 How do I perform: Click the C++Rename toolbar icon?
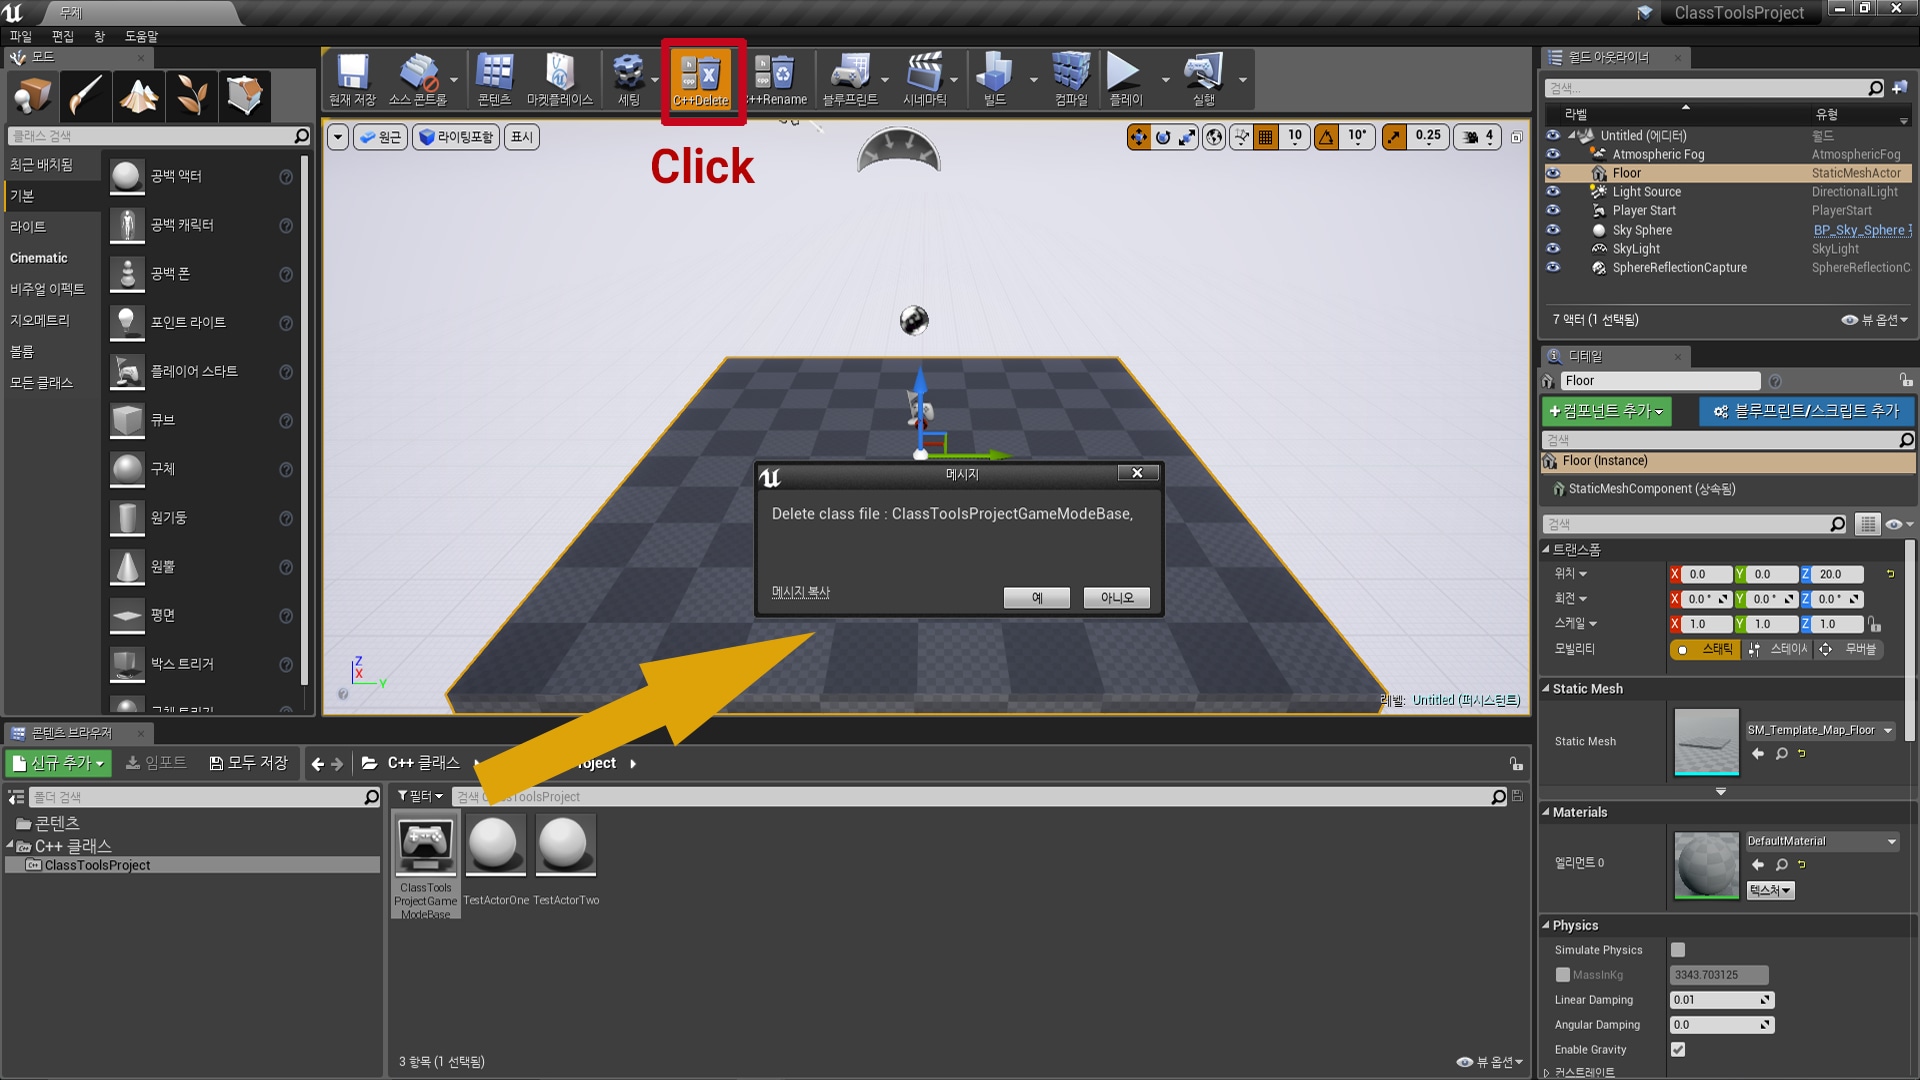coord(776,79)
